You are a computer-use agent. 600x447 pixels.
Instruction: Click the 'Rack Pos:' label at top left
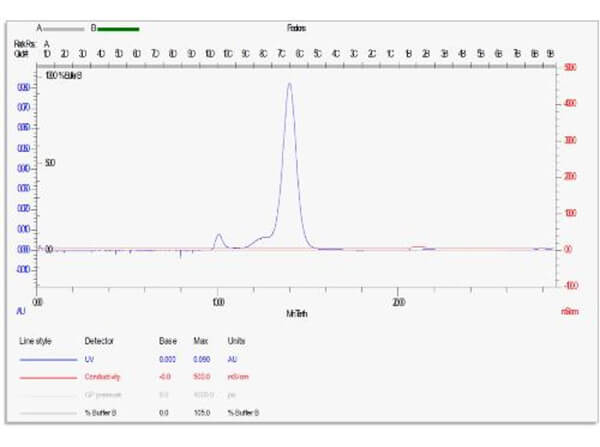(25, 44)
